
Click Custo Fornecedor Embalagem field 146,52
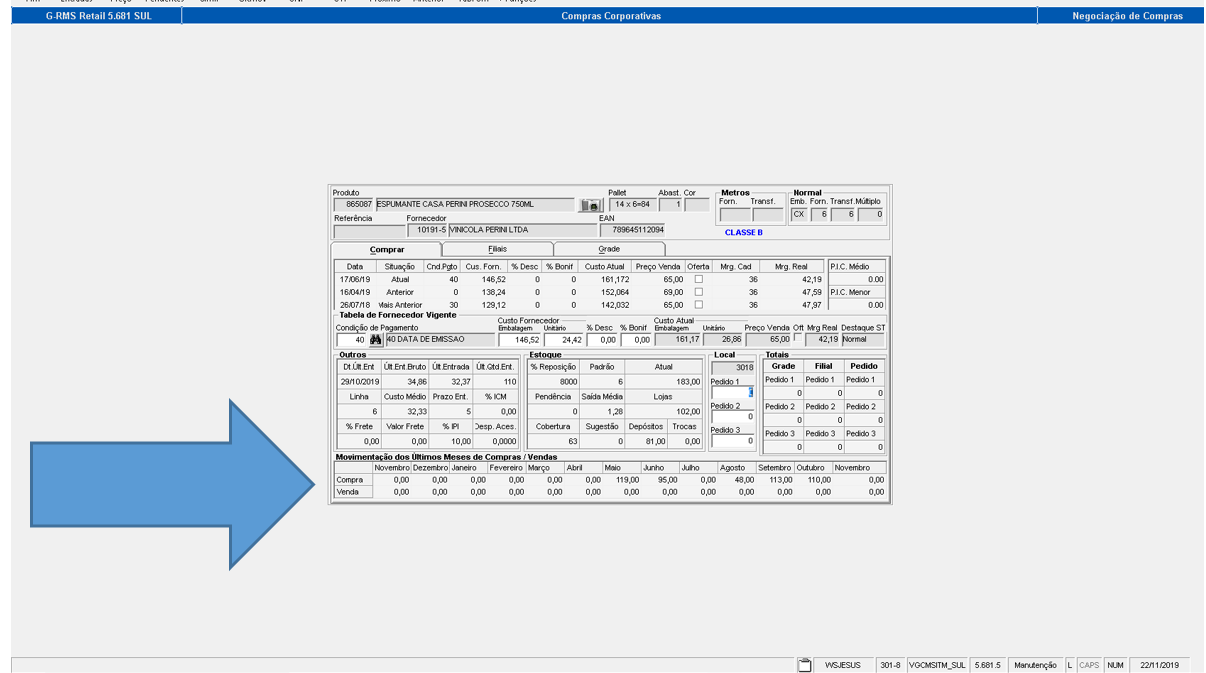(519, 340)
